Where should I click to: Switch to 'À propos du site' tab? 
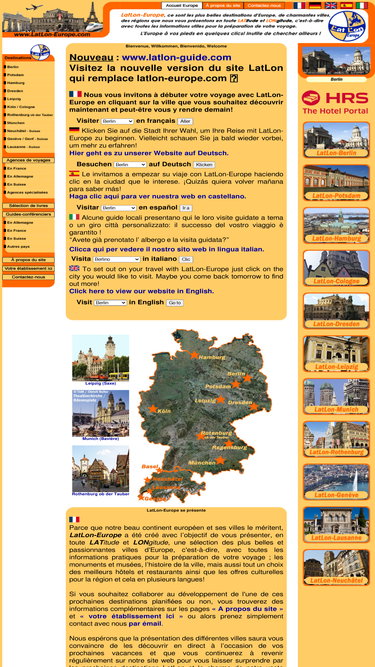pyautogui.click(x=223, y=6)
